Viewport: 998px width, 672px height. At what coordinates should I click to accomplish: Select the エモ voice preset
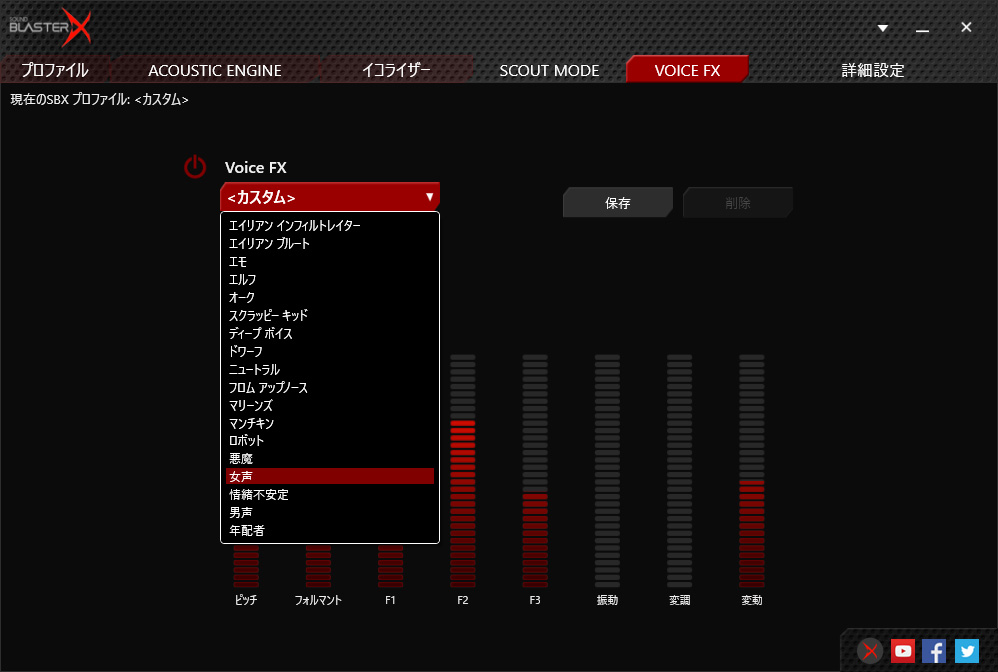[x=330, y=262]
